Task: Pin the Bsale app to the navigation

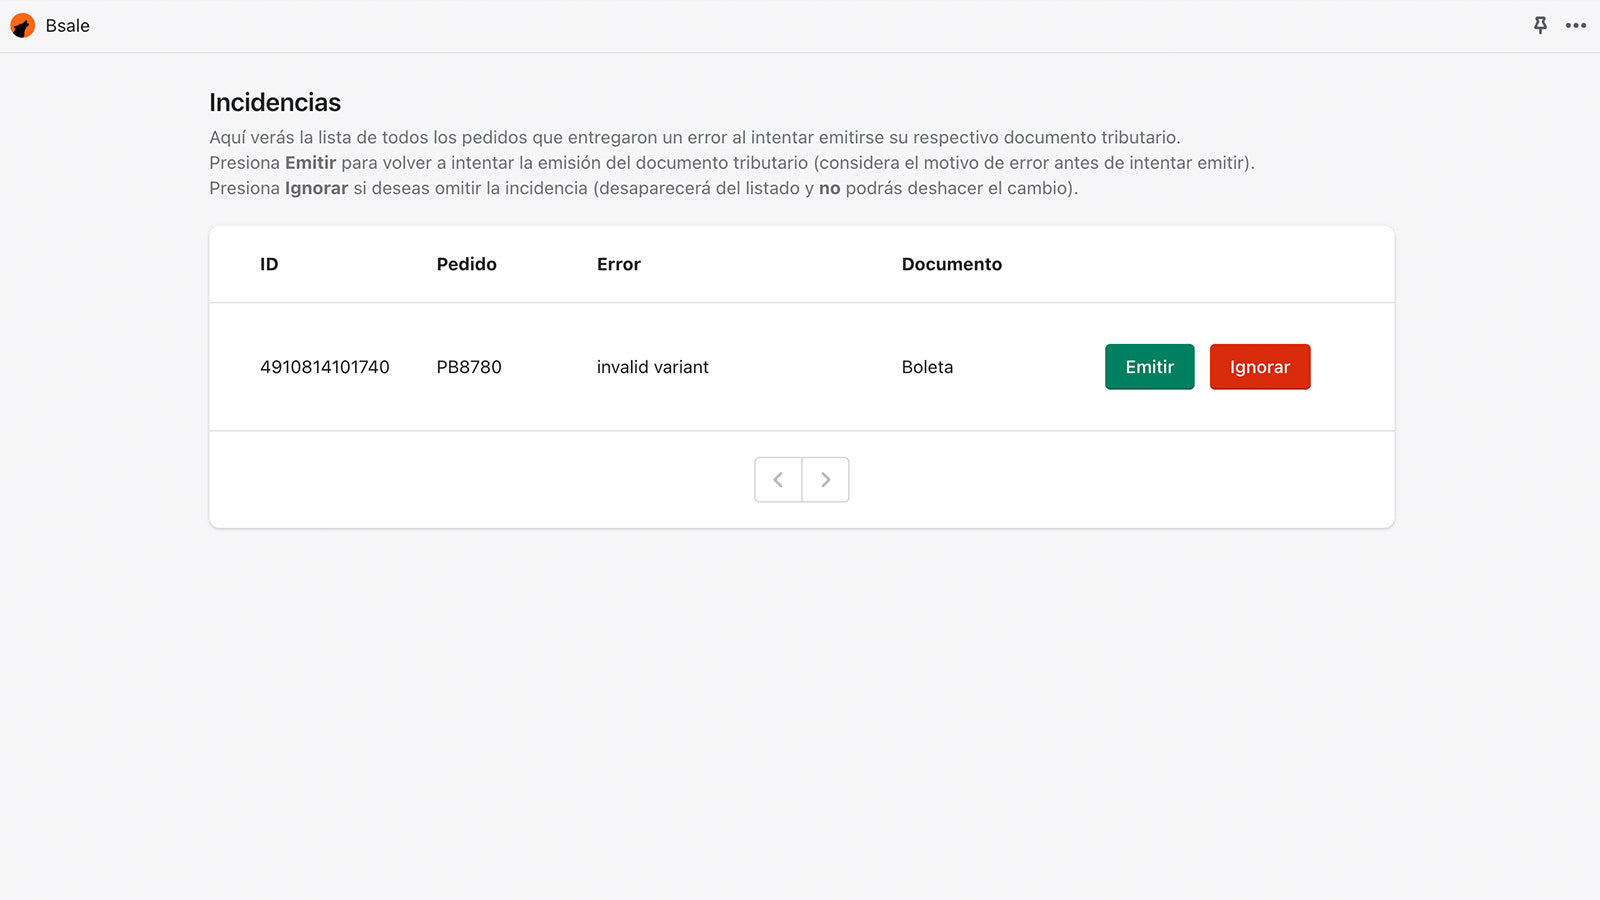Action: point(1541,25)
